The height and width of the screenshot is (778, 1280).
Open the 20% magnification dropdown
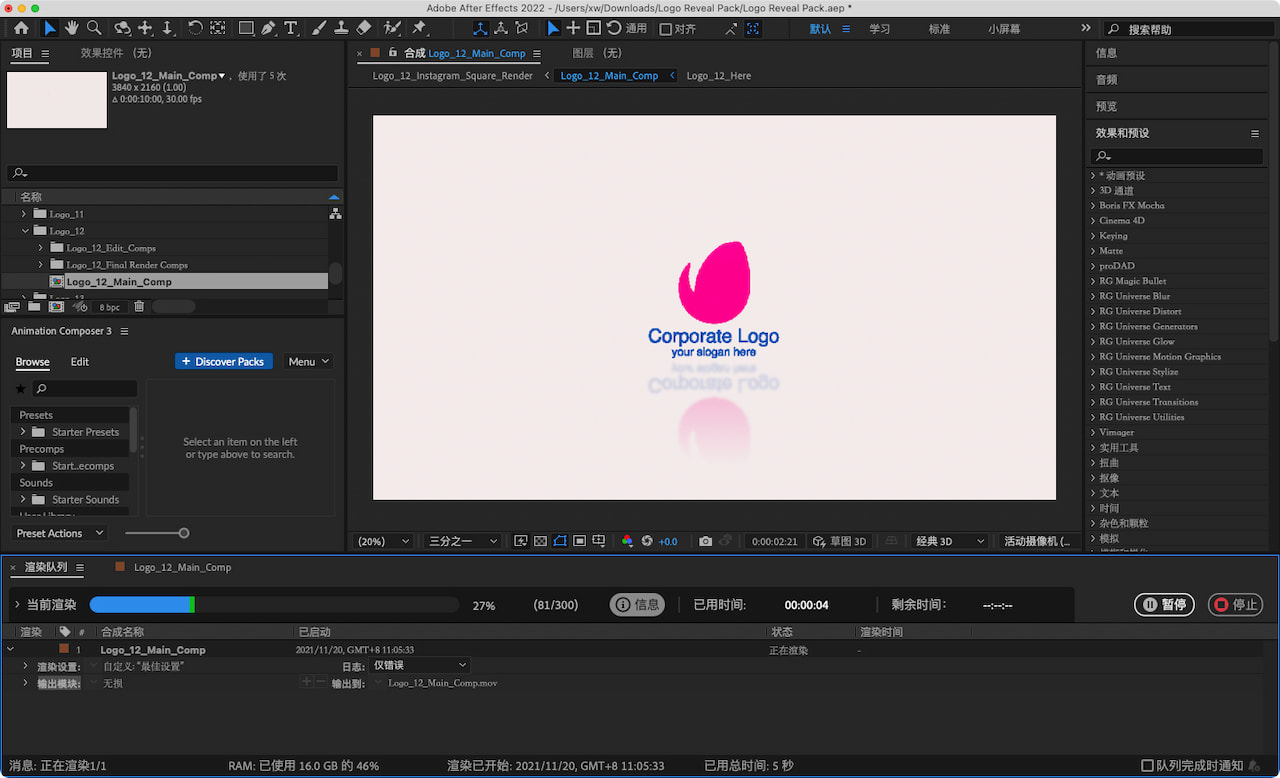382,541
